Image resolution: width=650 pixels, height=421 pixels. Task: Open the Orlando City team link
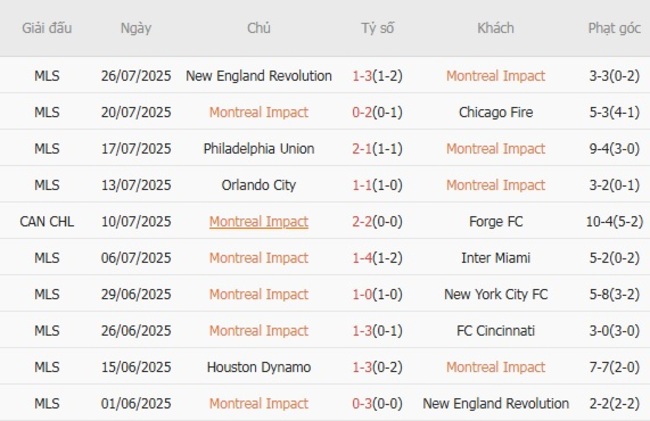tap(259, 185)
